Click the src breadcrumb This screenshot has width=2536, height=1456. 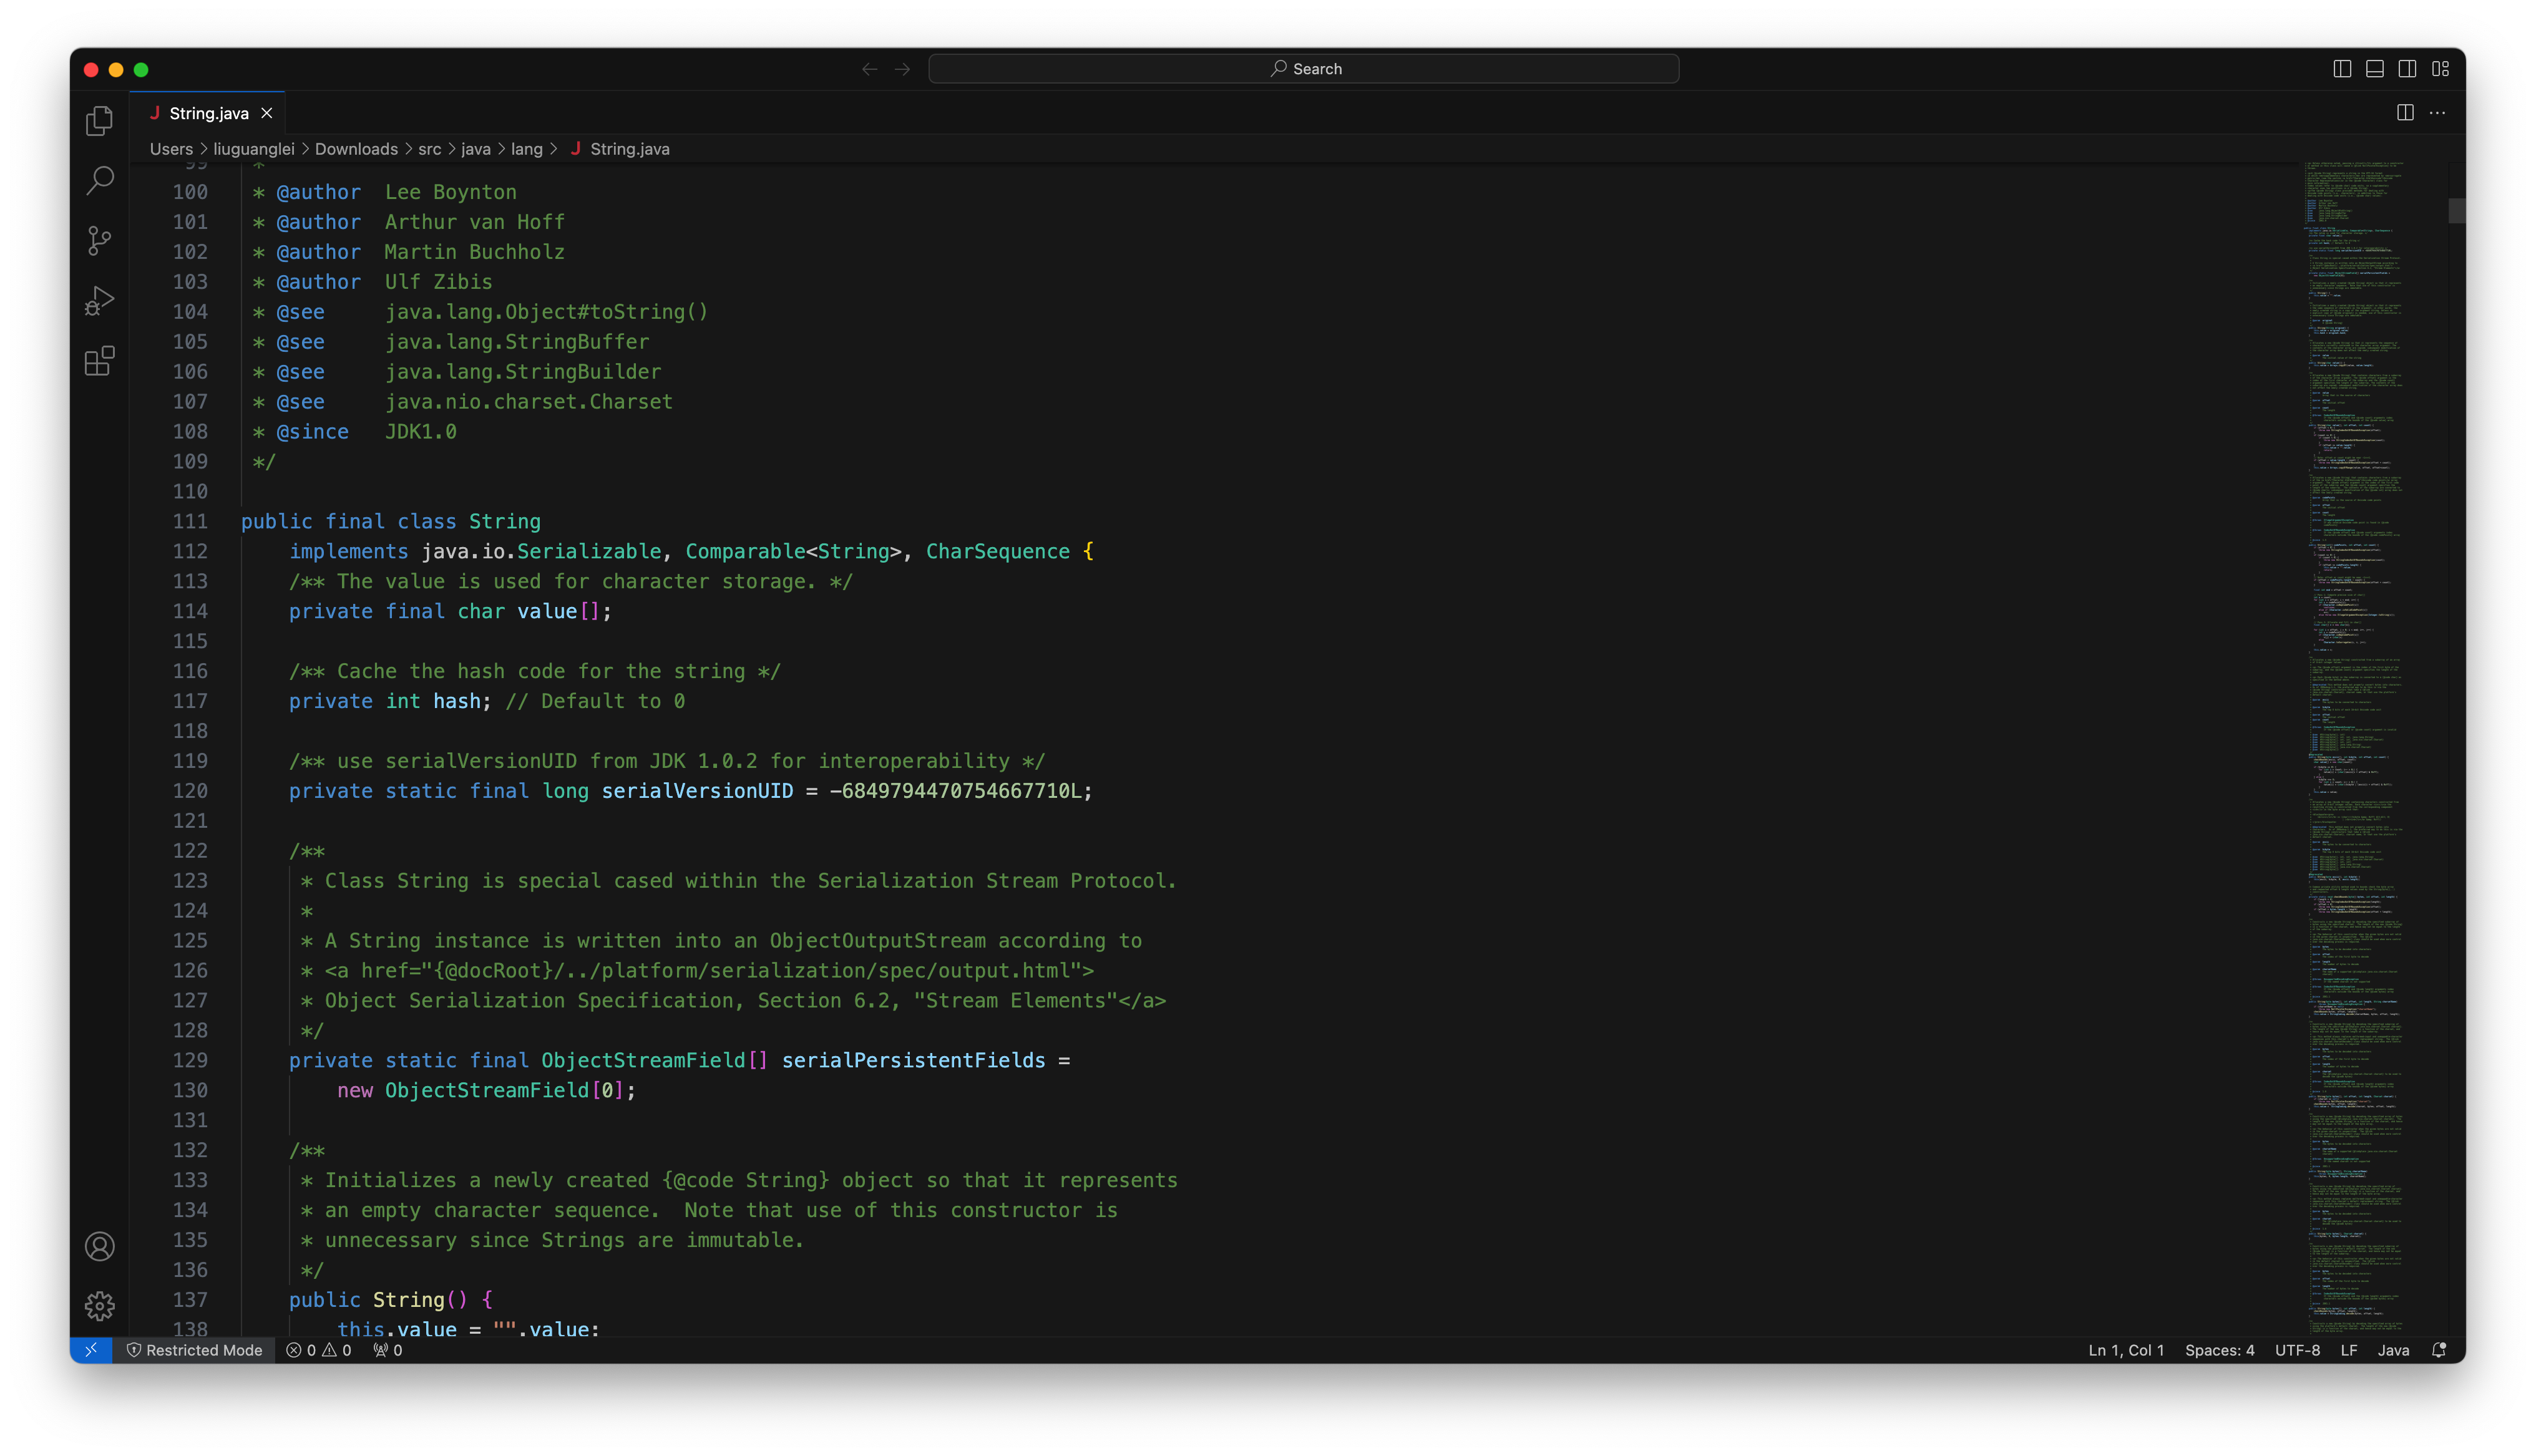[x=429, y=149]
